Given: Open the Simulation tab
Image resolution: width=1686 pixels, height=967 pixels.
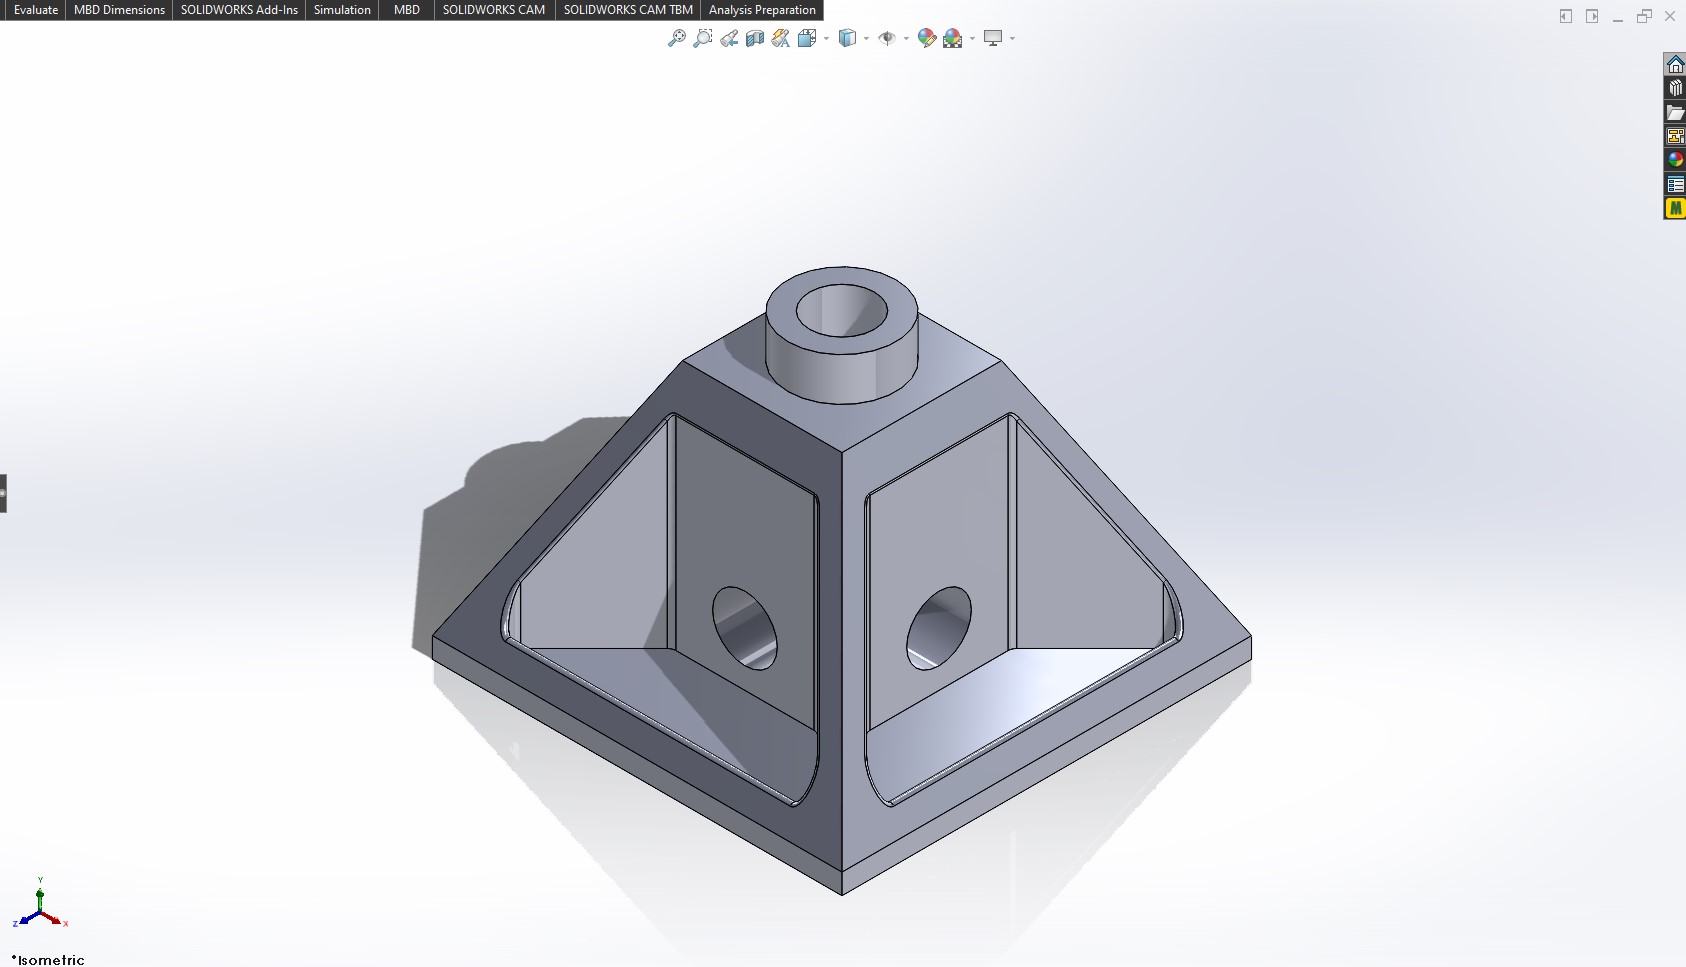Looking at the screenshot, I should (x=342, y=10).
